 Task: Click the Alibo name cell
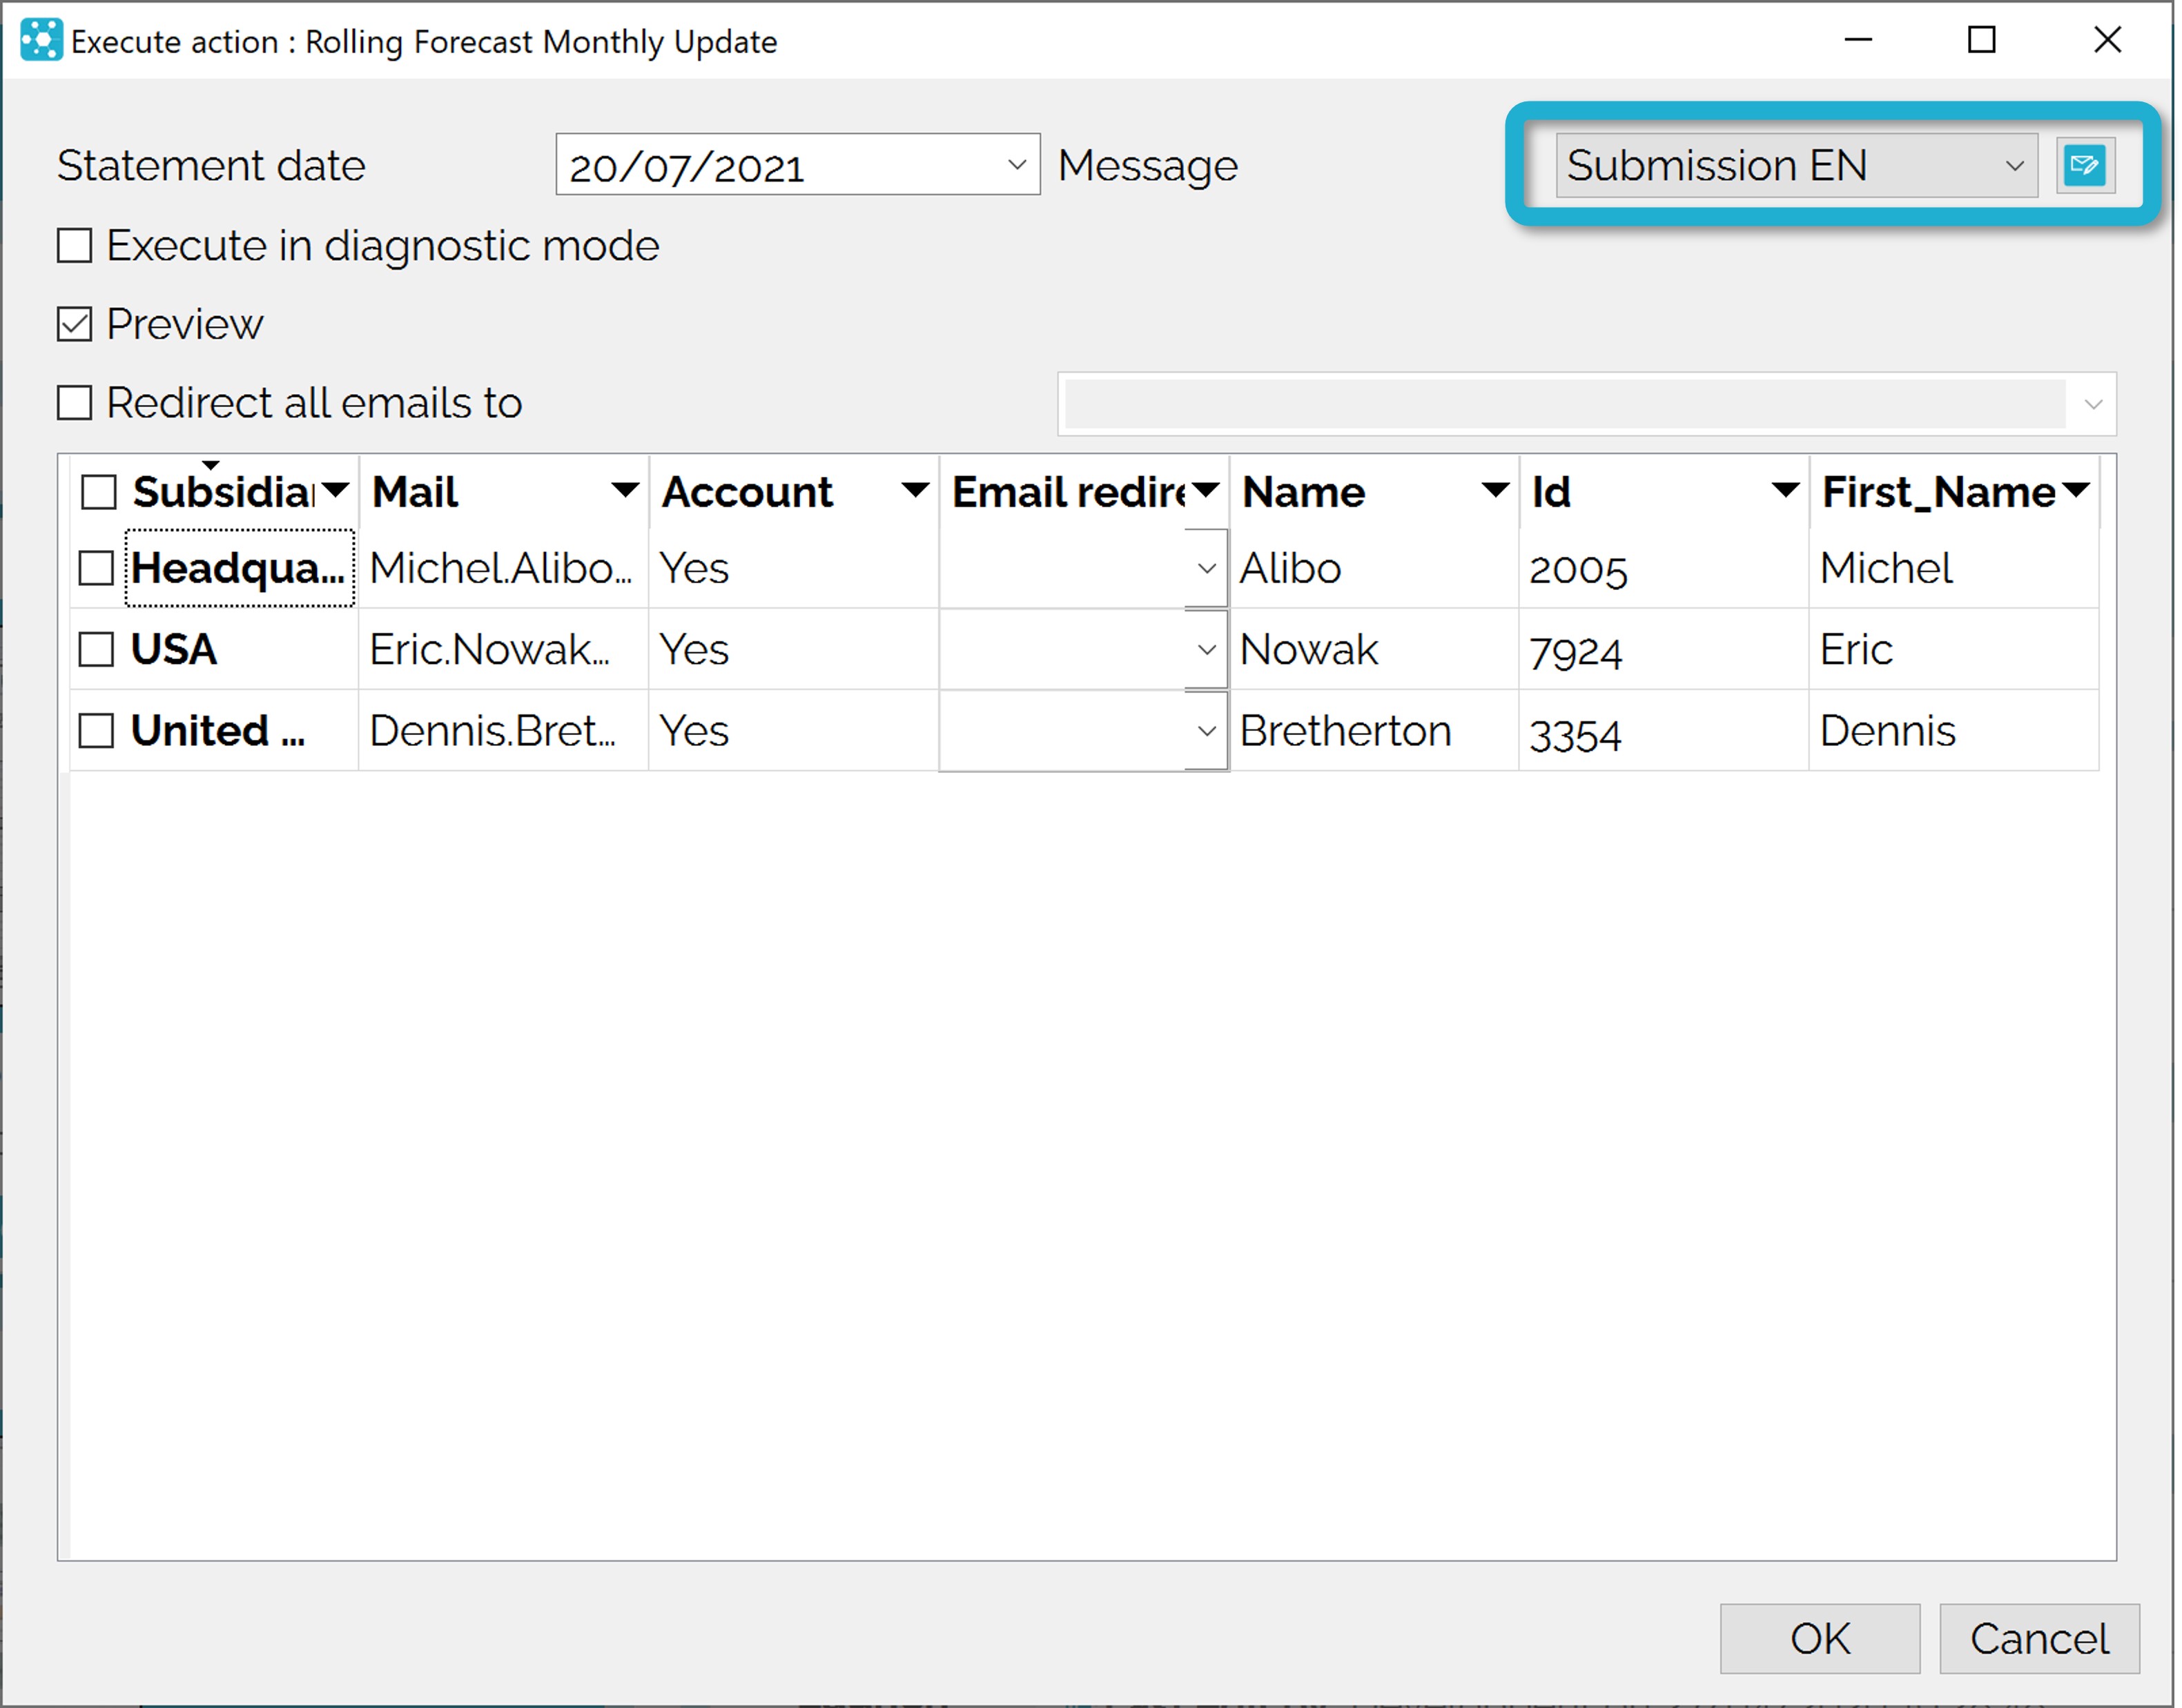1375,568
